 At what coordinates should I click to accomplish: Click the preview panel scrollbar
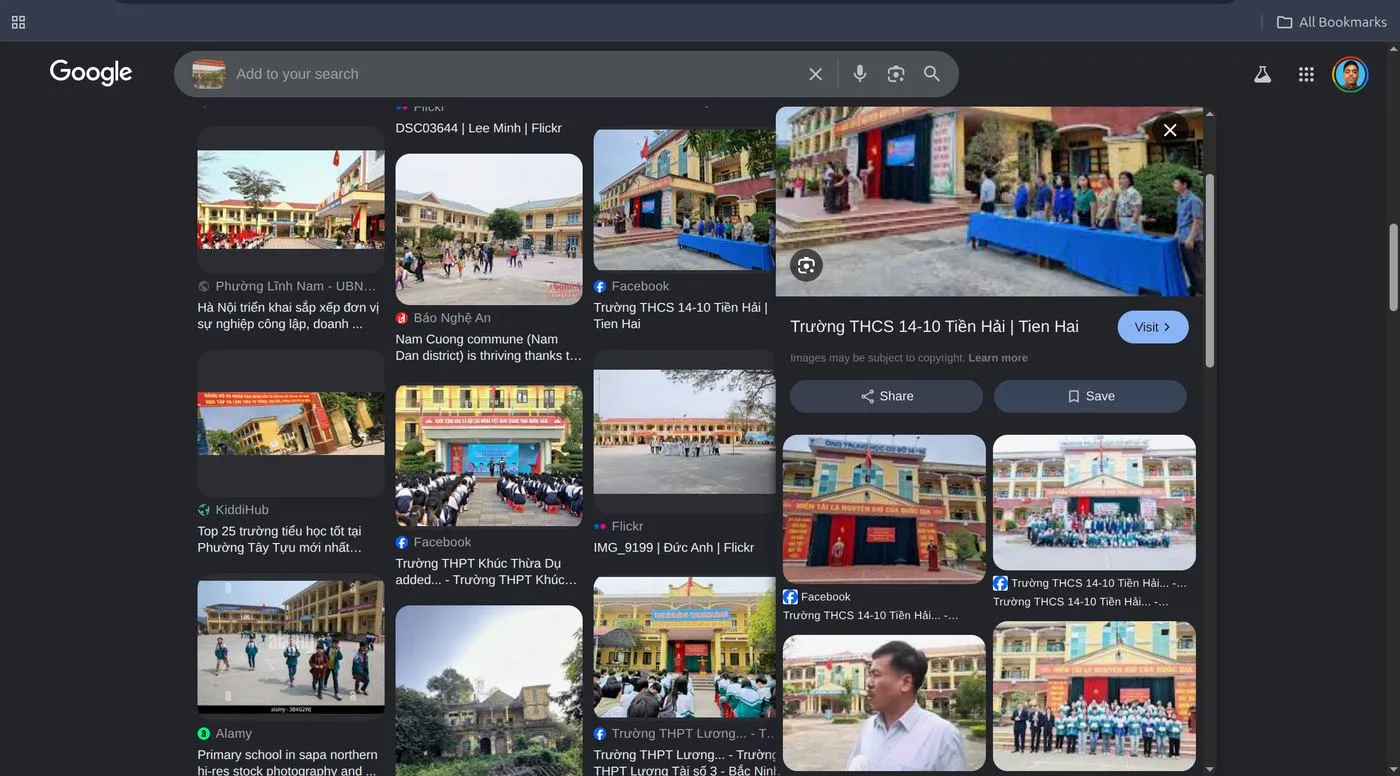click(1209, 270)
